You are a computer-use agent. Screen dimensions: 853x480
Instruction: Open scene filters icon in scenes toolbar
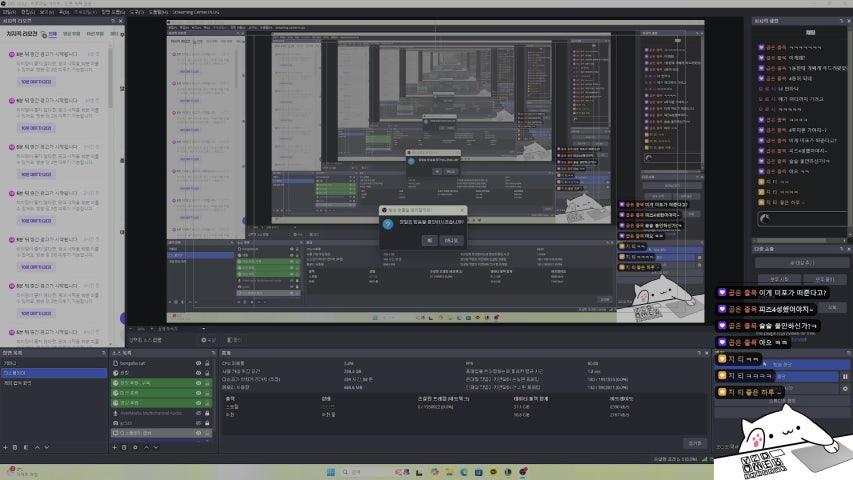click(x=26, y=447)
